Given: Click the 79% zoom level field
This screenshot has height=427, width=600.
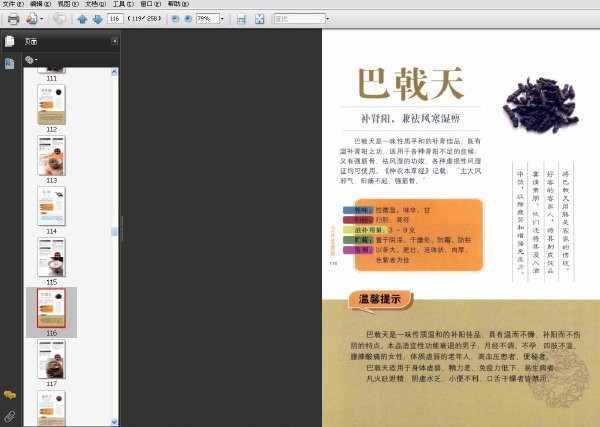Looking at the screenshot, I should 207,18.
